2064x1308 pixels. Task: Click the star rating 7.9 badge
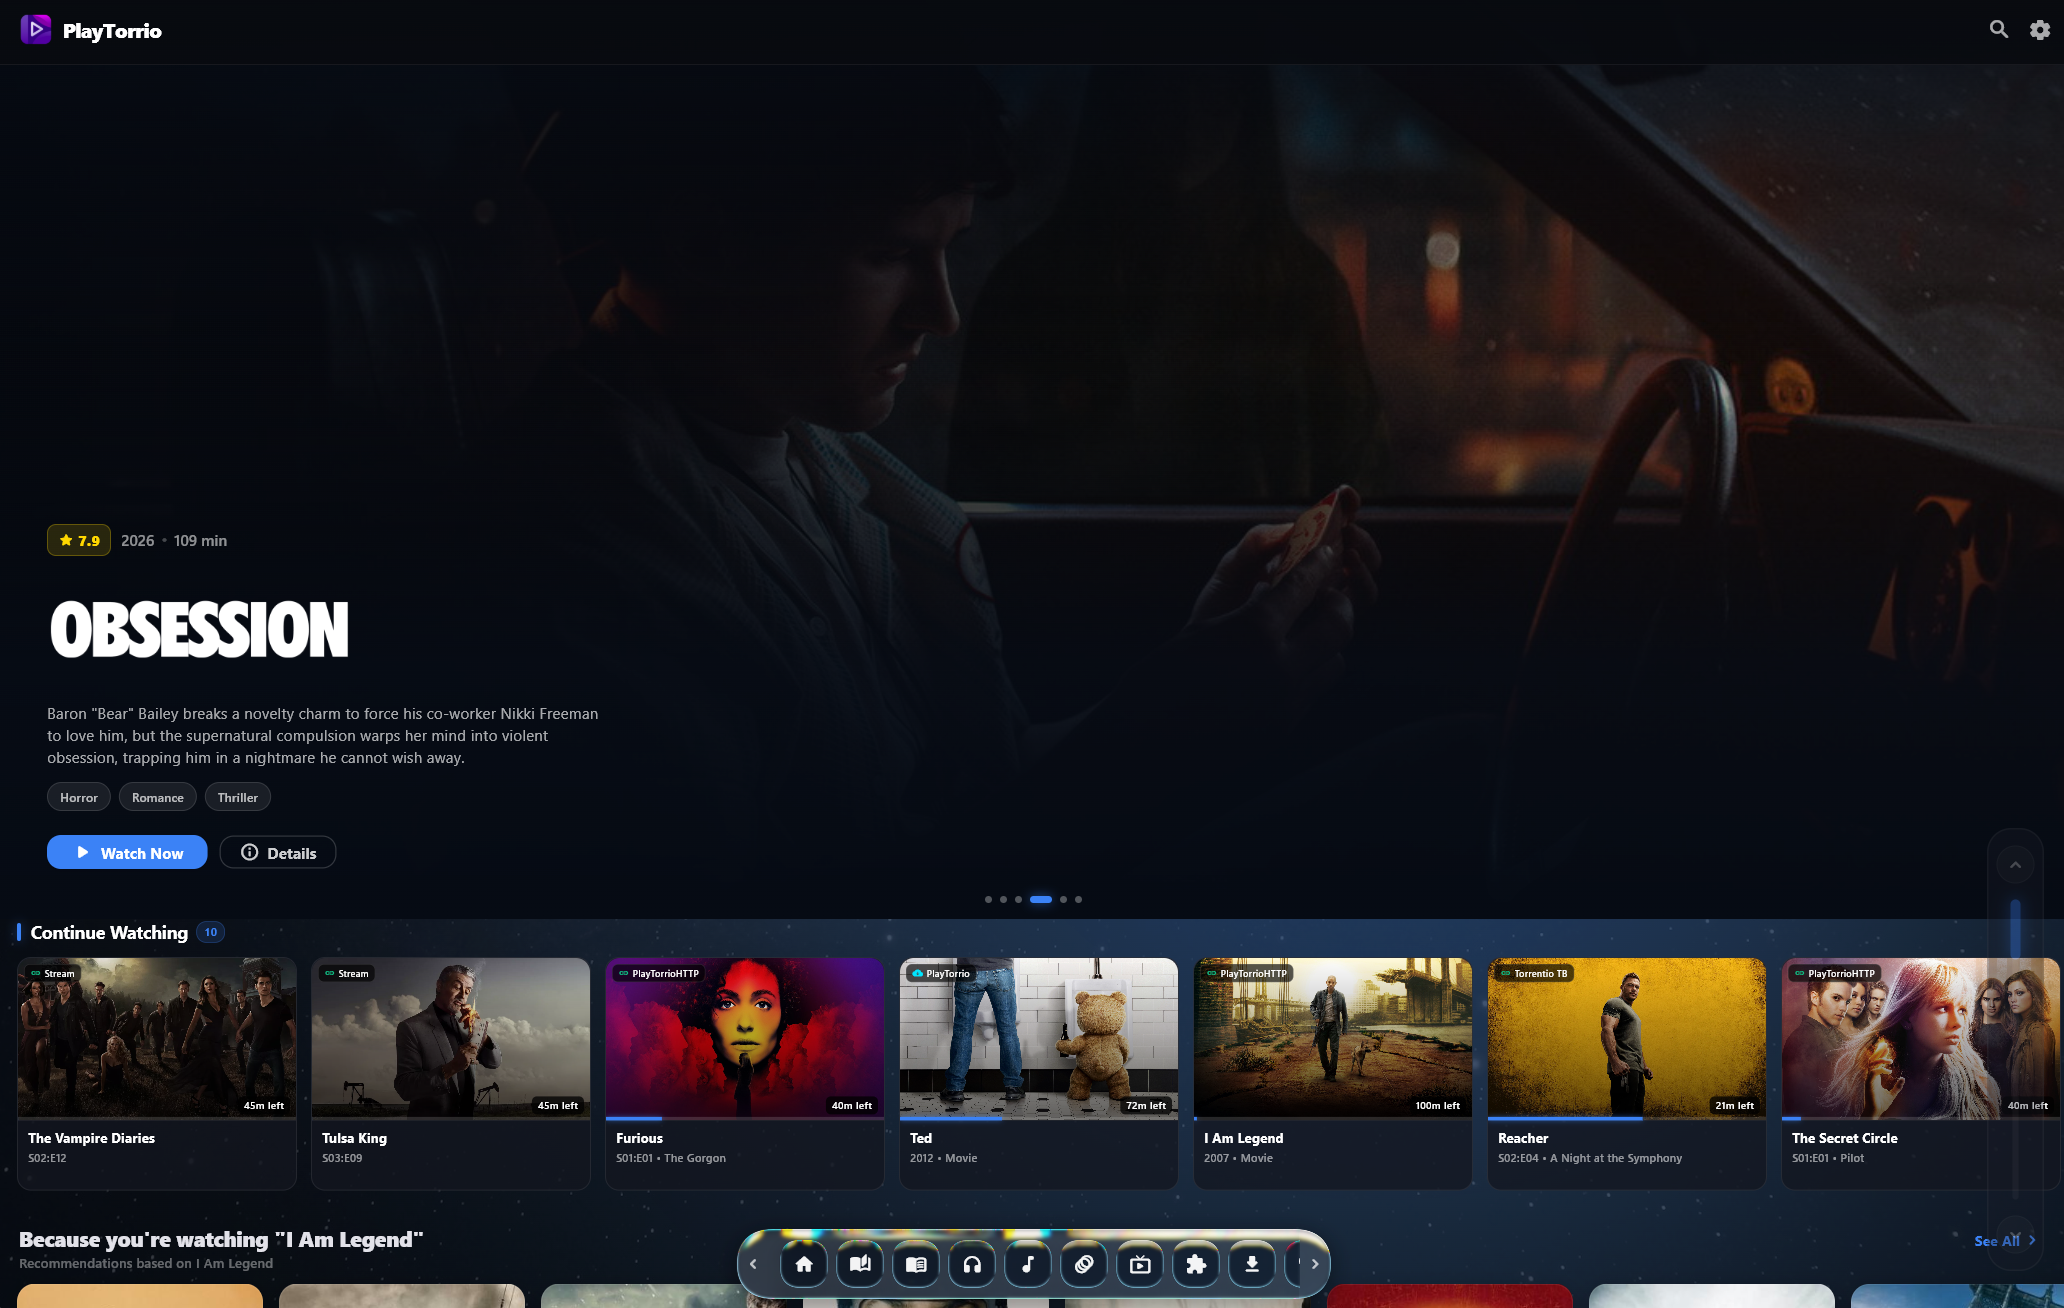click(x=79, y=540)
